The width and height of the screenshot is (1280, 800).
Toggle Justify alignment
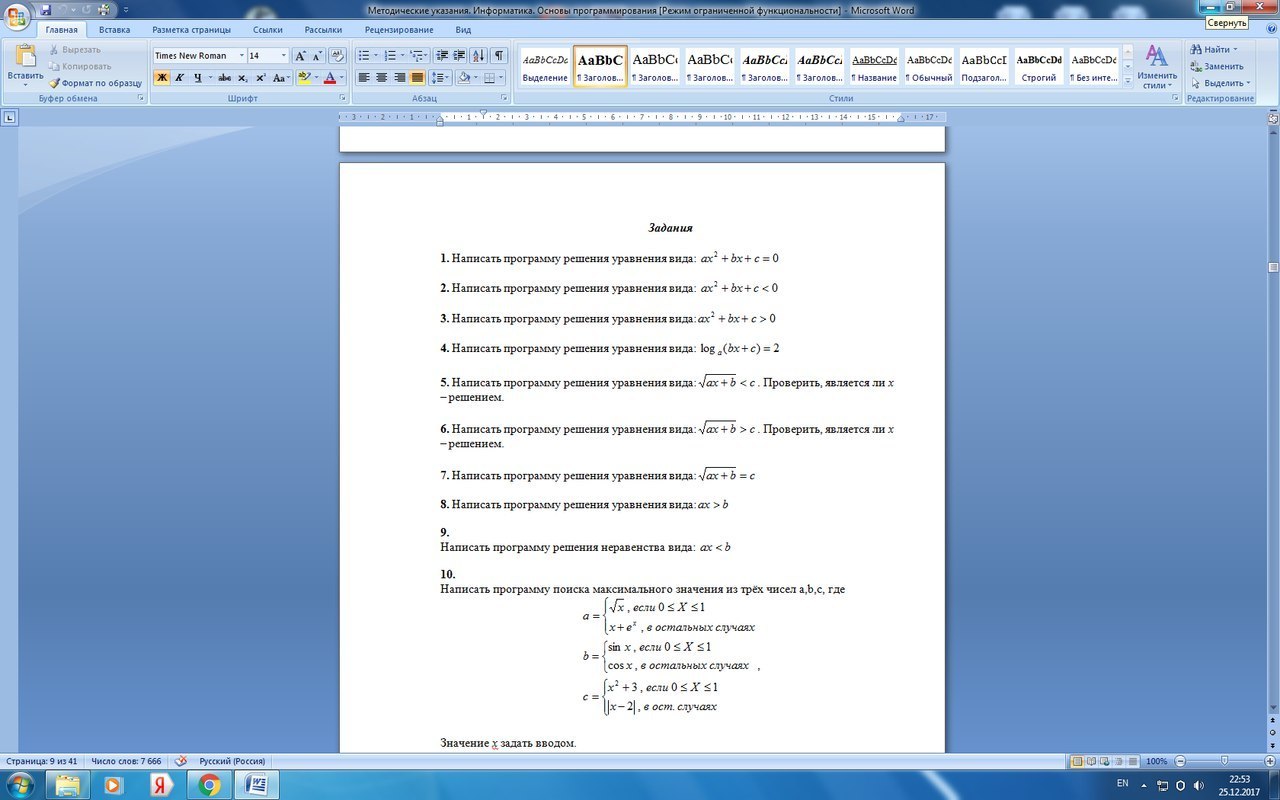point(418,78)
